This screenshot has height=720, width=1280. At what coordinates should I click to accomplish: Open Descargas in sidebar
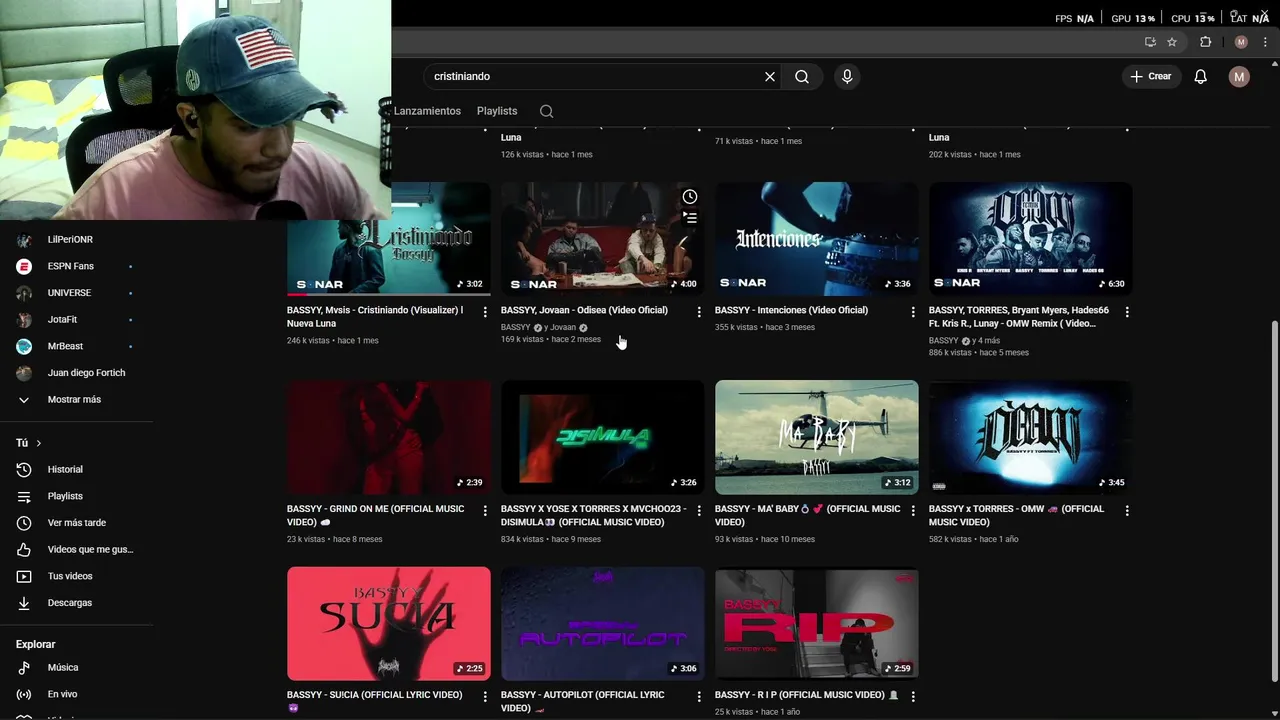pos(70,603)
